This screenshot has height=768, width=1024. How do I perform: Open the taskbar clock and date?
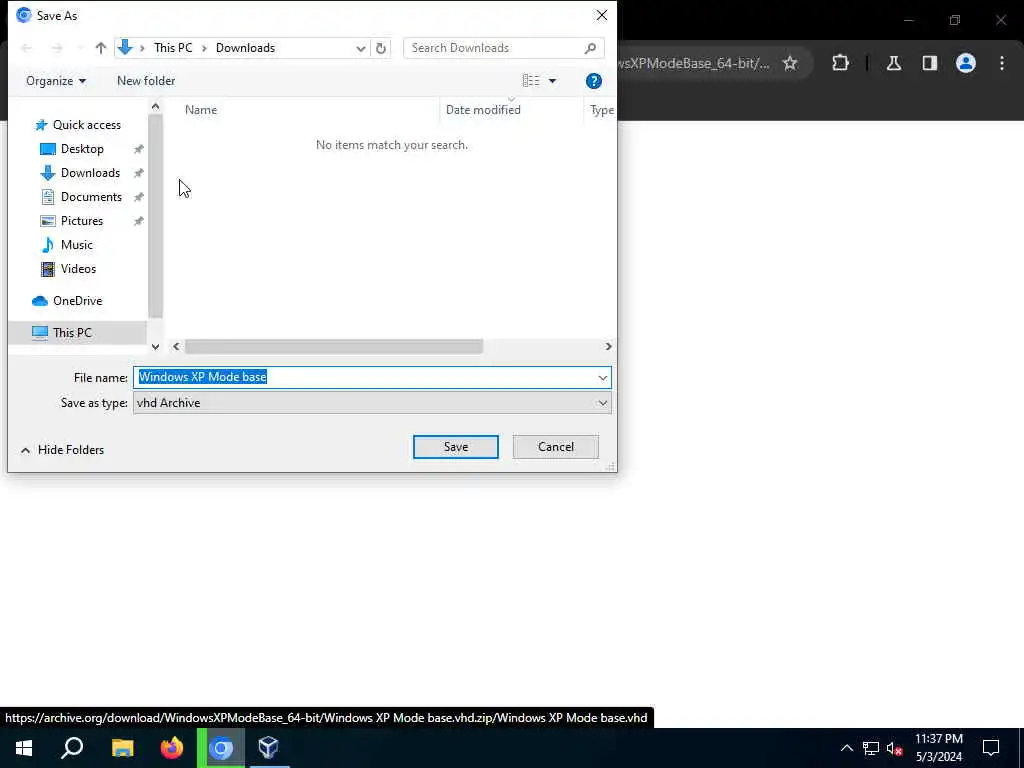(x=938, y=748)
